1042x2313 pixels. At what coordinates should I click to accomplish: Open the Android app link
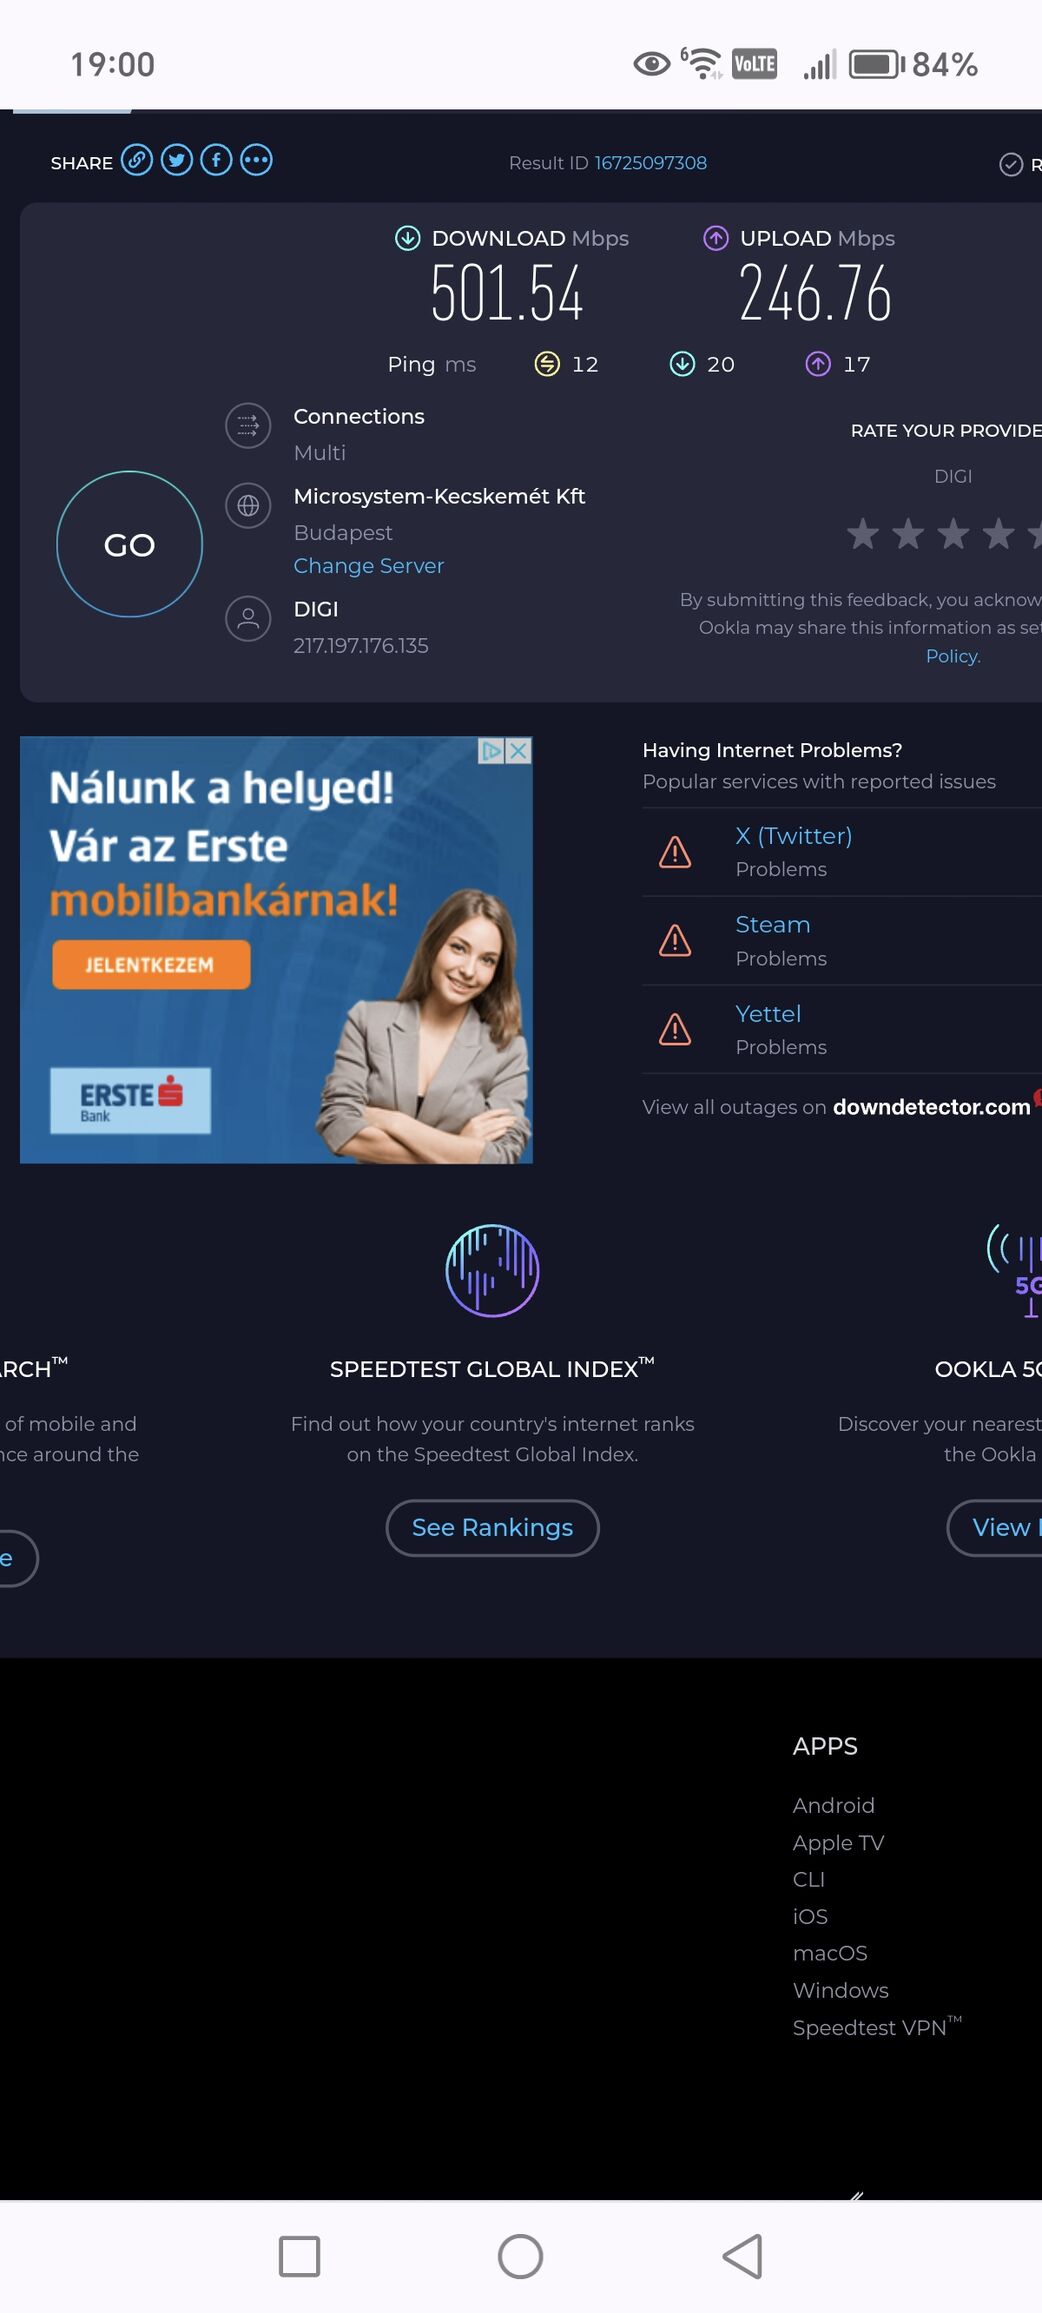click(834, 1805)
